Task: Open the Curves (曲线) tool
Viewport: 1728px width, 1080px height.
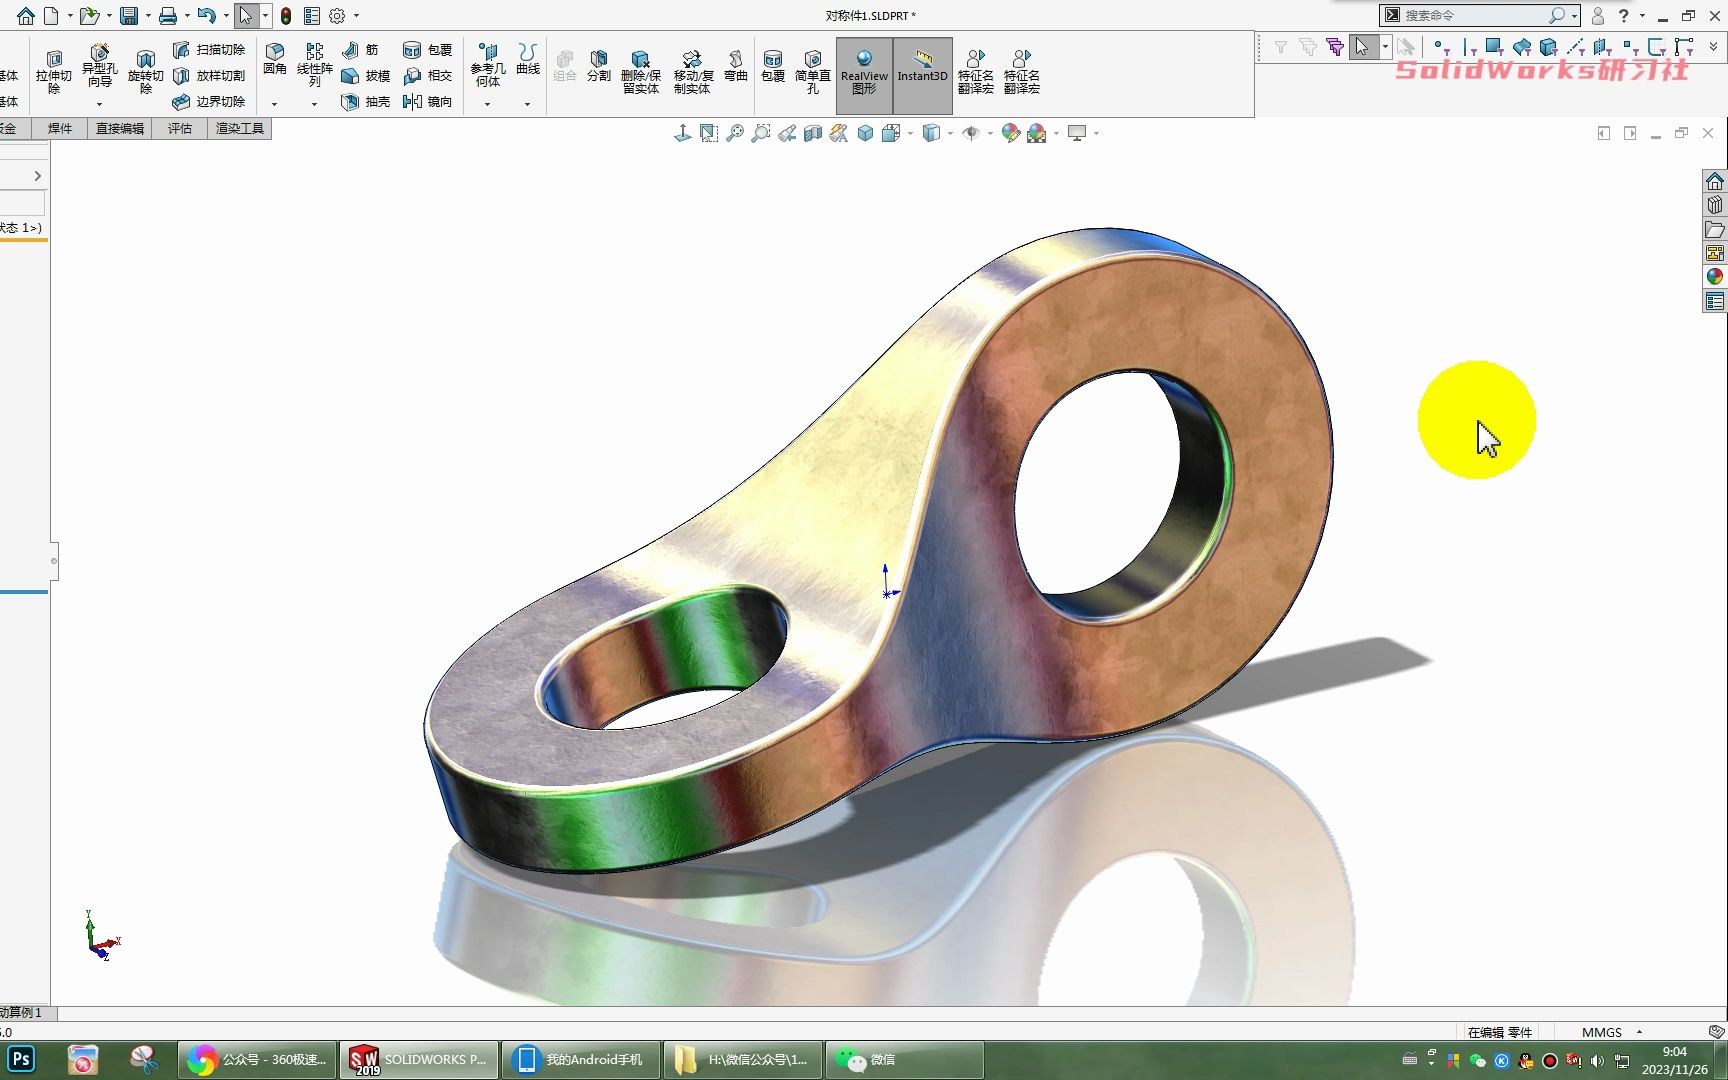Action: (x=528, y=60)
